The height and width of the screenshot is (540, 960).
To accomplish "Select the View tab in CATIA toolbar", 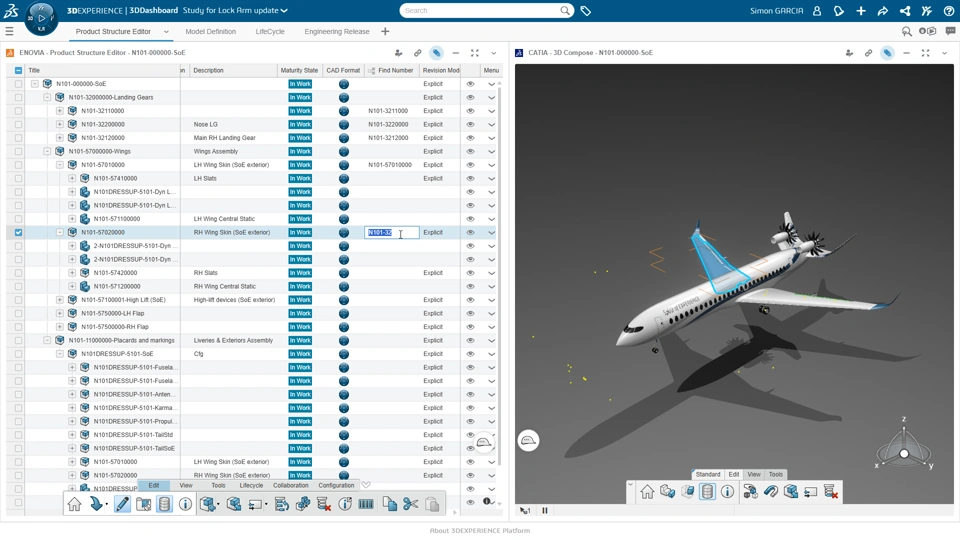I will coord(754,474).
